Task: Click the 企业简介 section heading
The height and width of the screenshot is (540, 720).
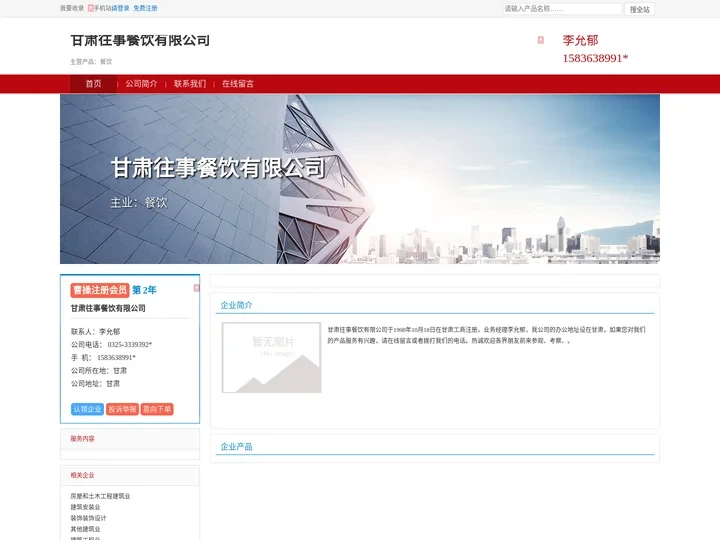Action: [236, 305]
